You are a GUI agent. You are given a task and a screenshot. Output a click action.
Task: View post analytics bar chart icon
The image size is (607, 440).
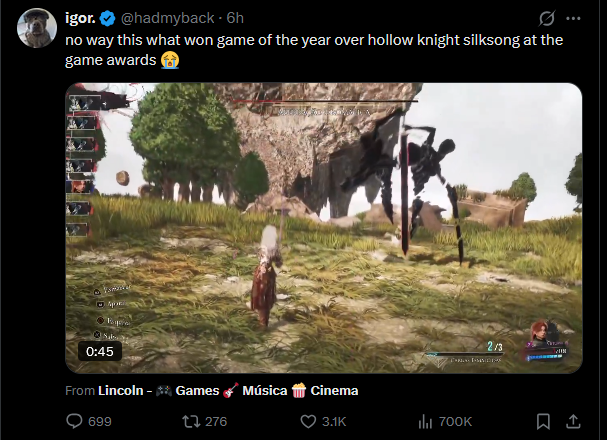[x=425, y=421]
